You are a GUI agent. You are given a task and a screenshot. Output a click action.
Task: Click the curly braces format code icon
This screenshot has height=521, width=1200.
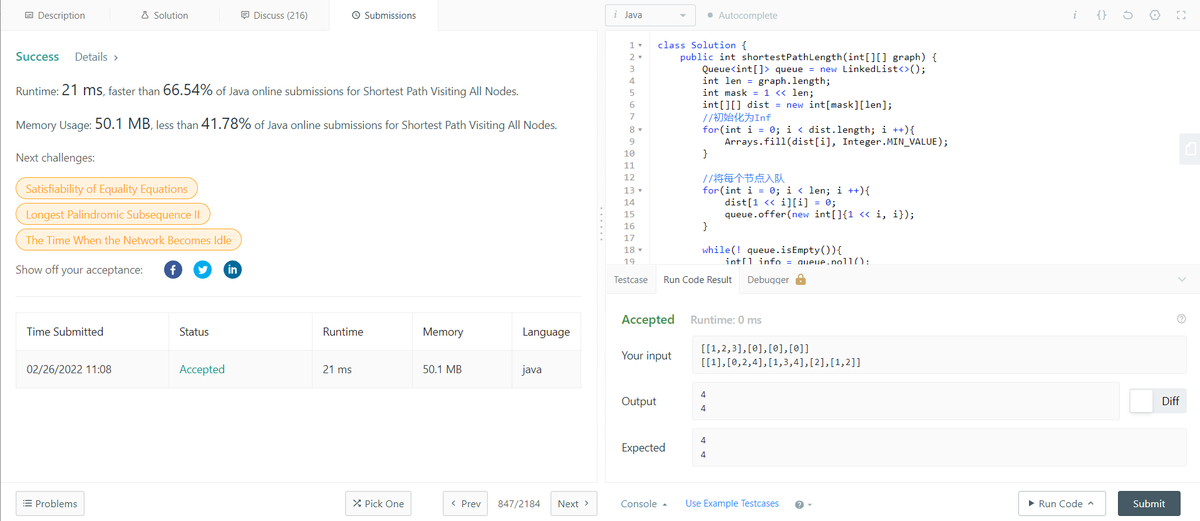coord(1101,15)
